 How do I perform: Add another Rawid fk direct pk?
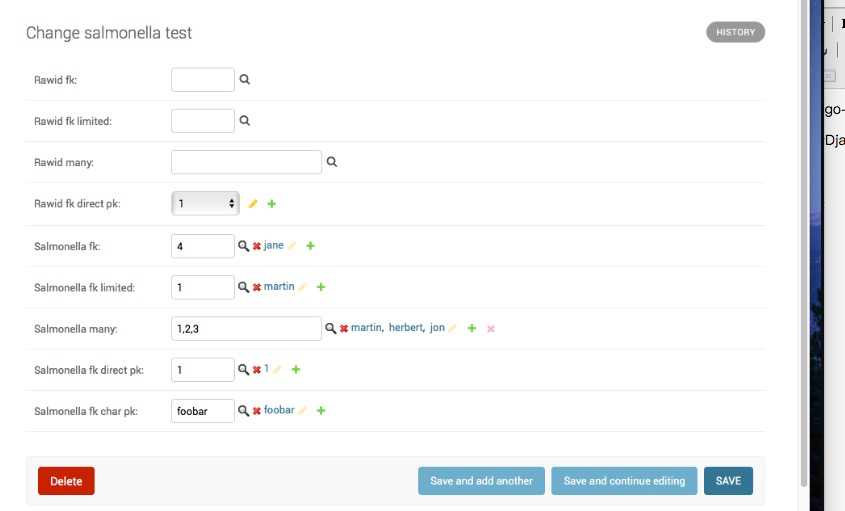click(x=272, y=204)
